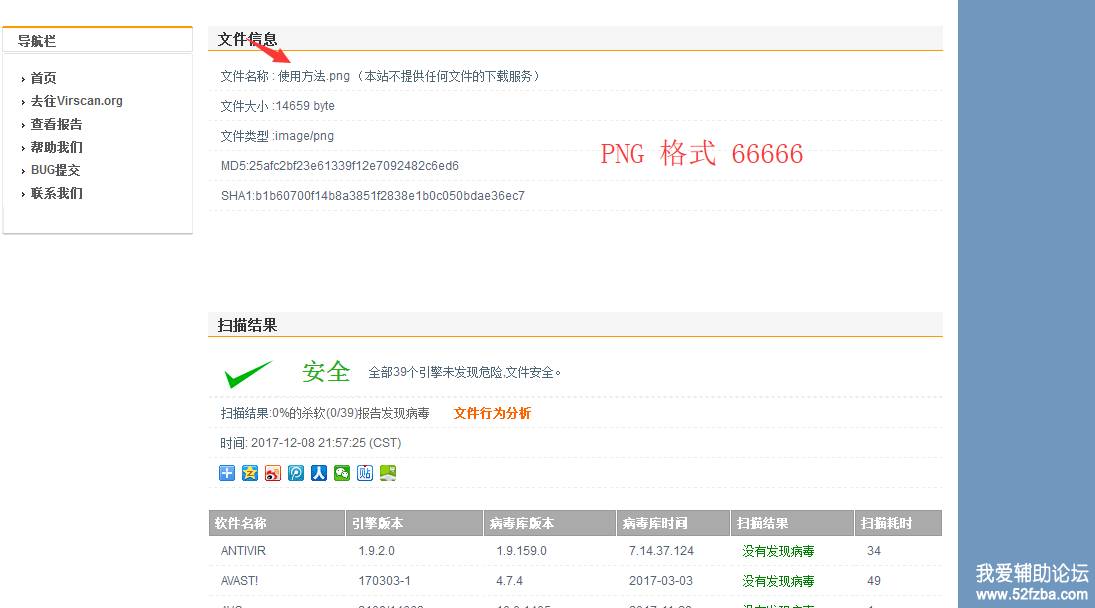Click the file type image/png line

pyautogui.click(x=277, y=136)
